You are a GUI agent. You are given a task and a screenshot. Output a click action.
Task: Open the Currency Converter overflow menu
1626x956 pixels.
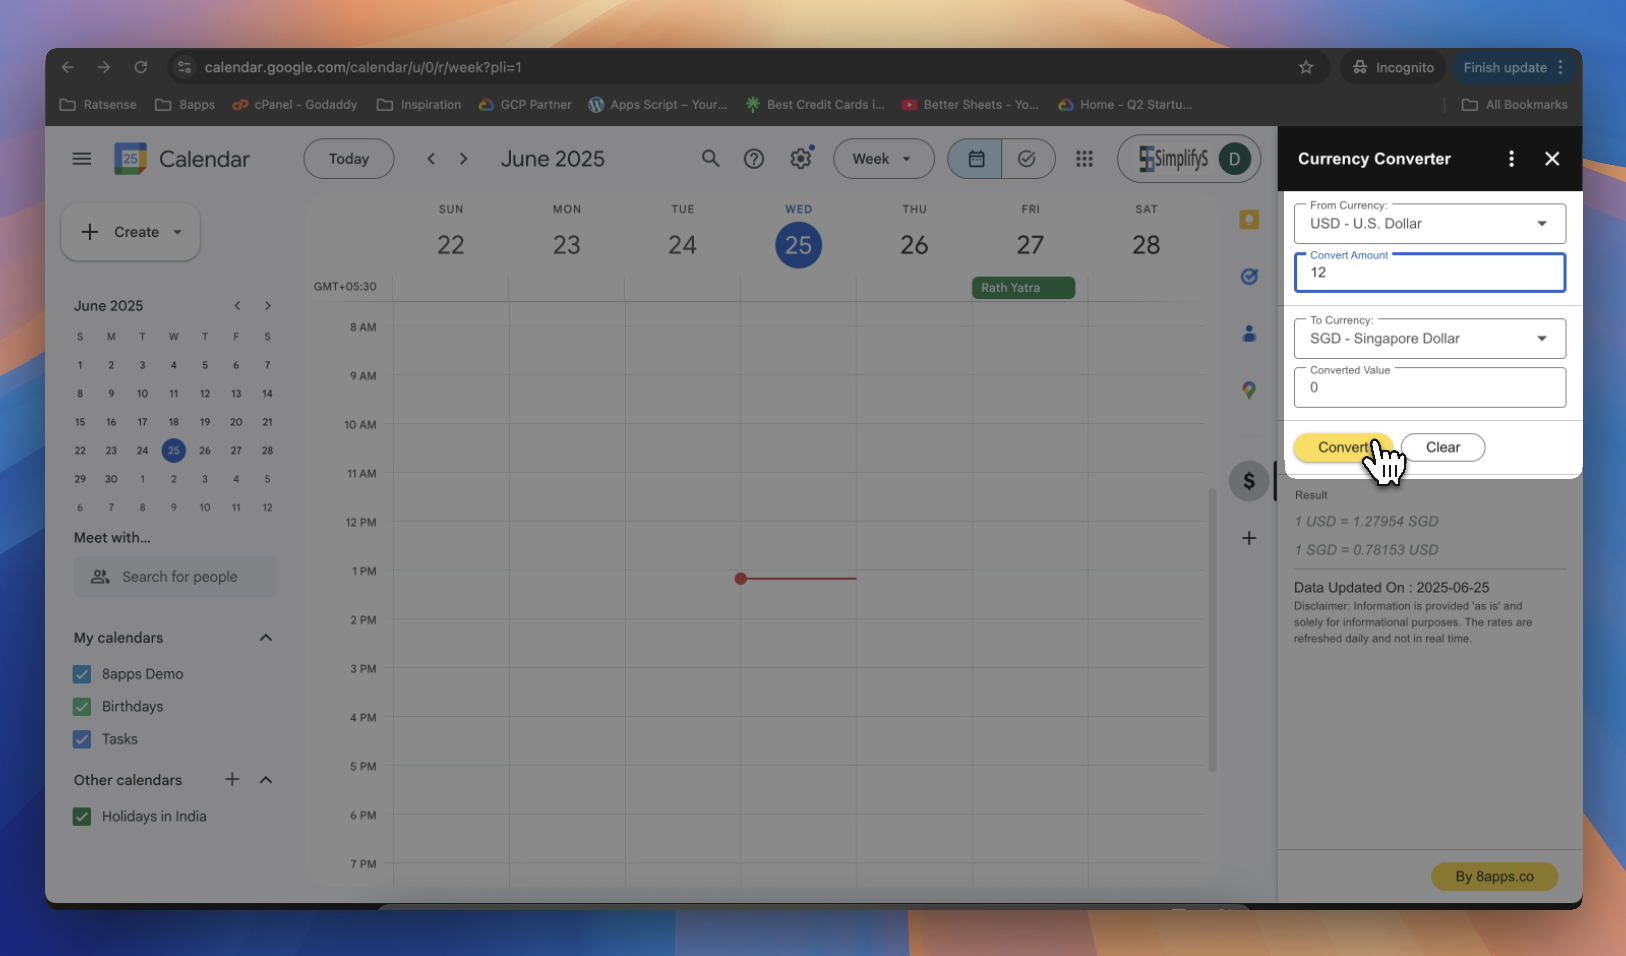point(1511,158)
